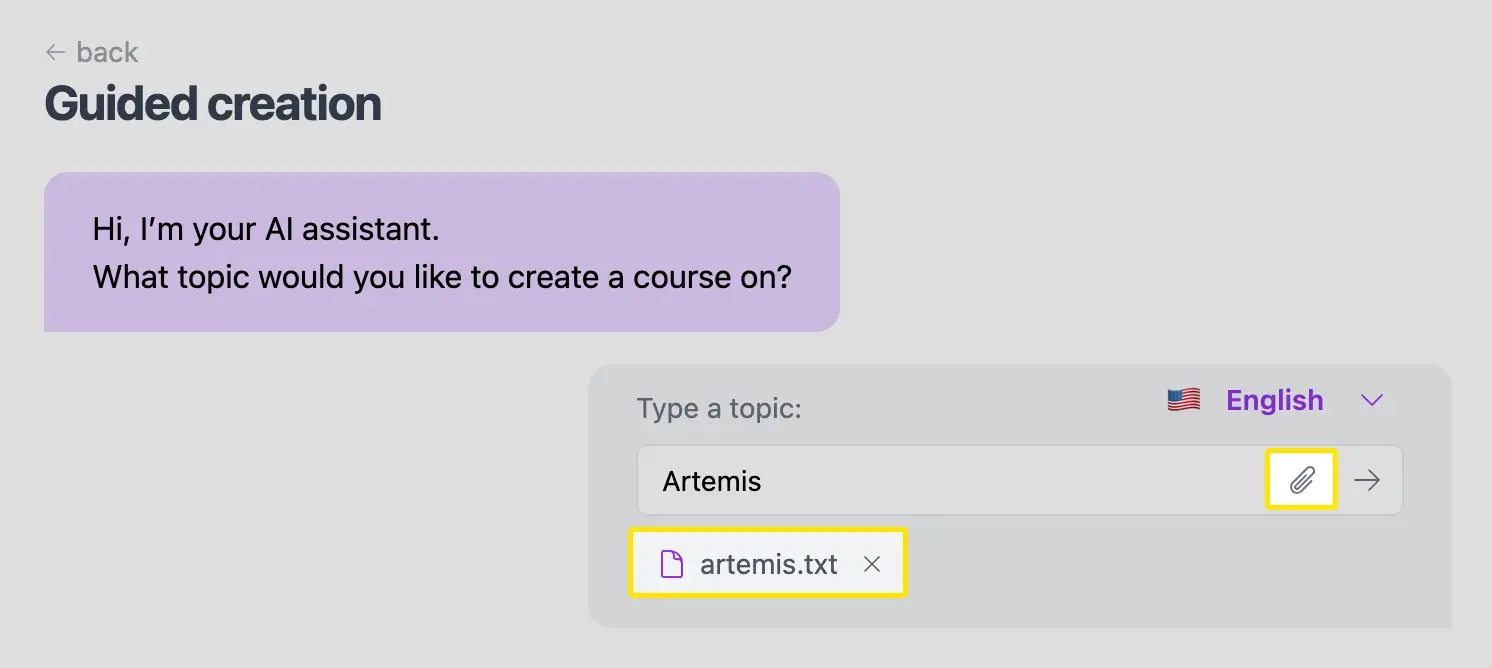The image size is (1492, 668).
Task: Navigate back using the back text link
Action: click(x=110, y=51)
